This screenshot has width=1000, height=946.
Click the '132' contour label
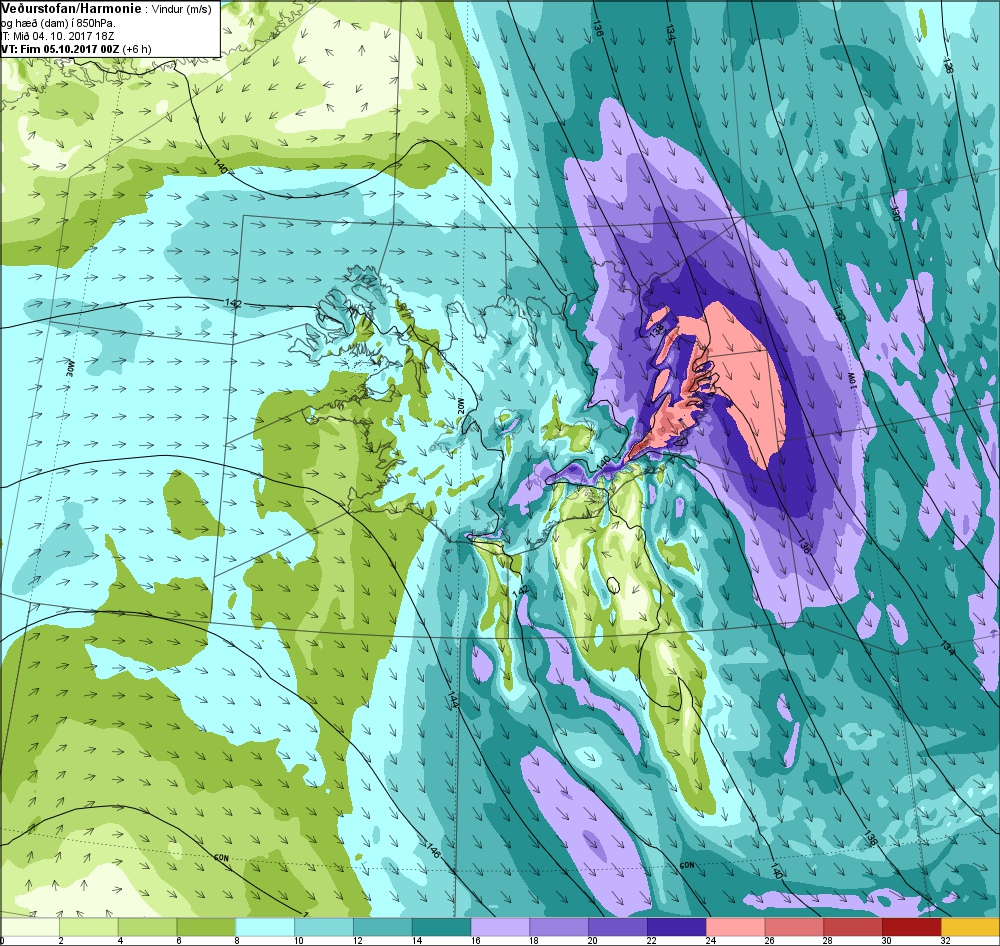[x=839, y=313]
